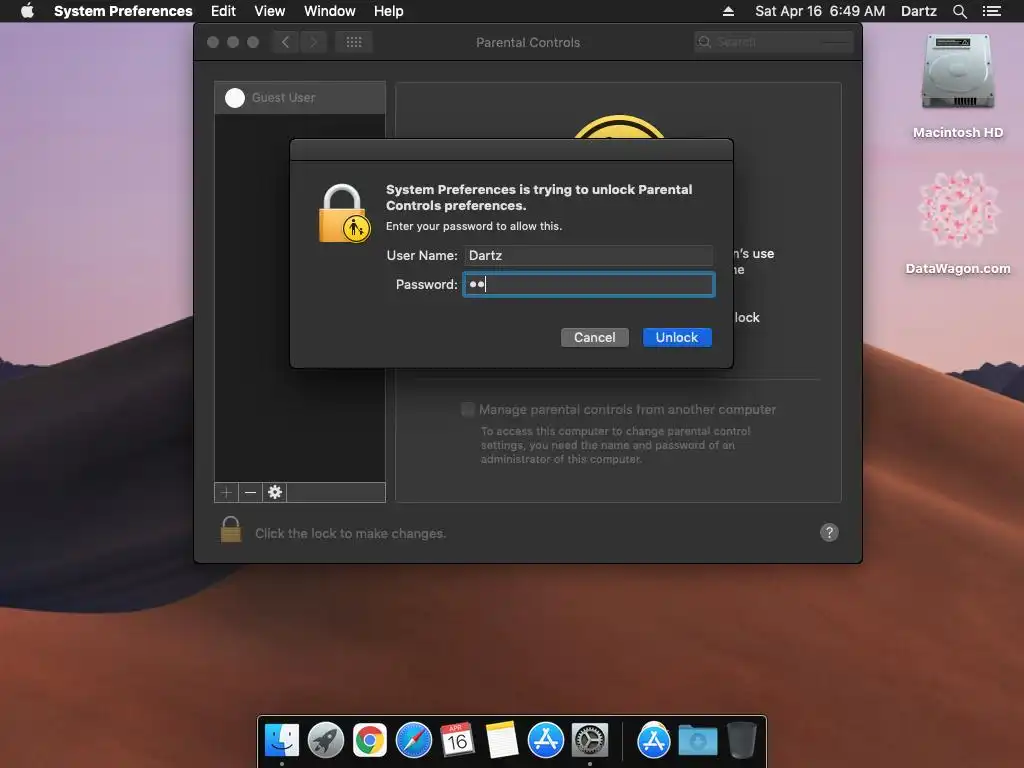Open the View menu
Image resolution: width=1024 pixels, height=768 pixels.
(270, 11)
